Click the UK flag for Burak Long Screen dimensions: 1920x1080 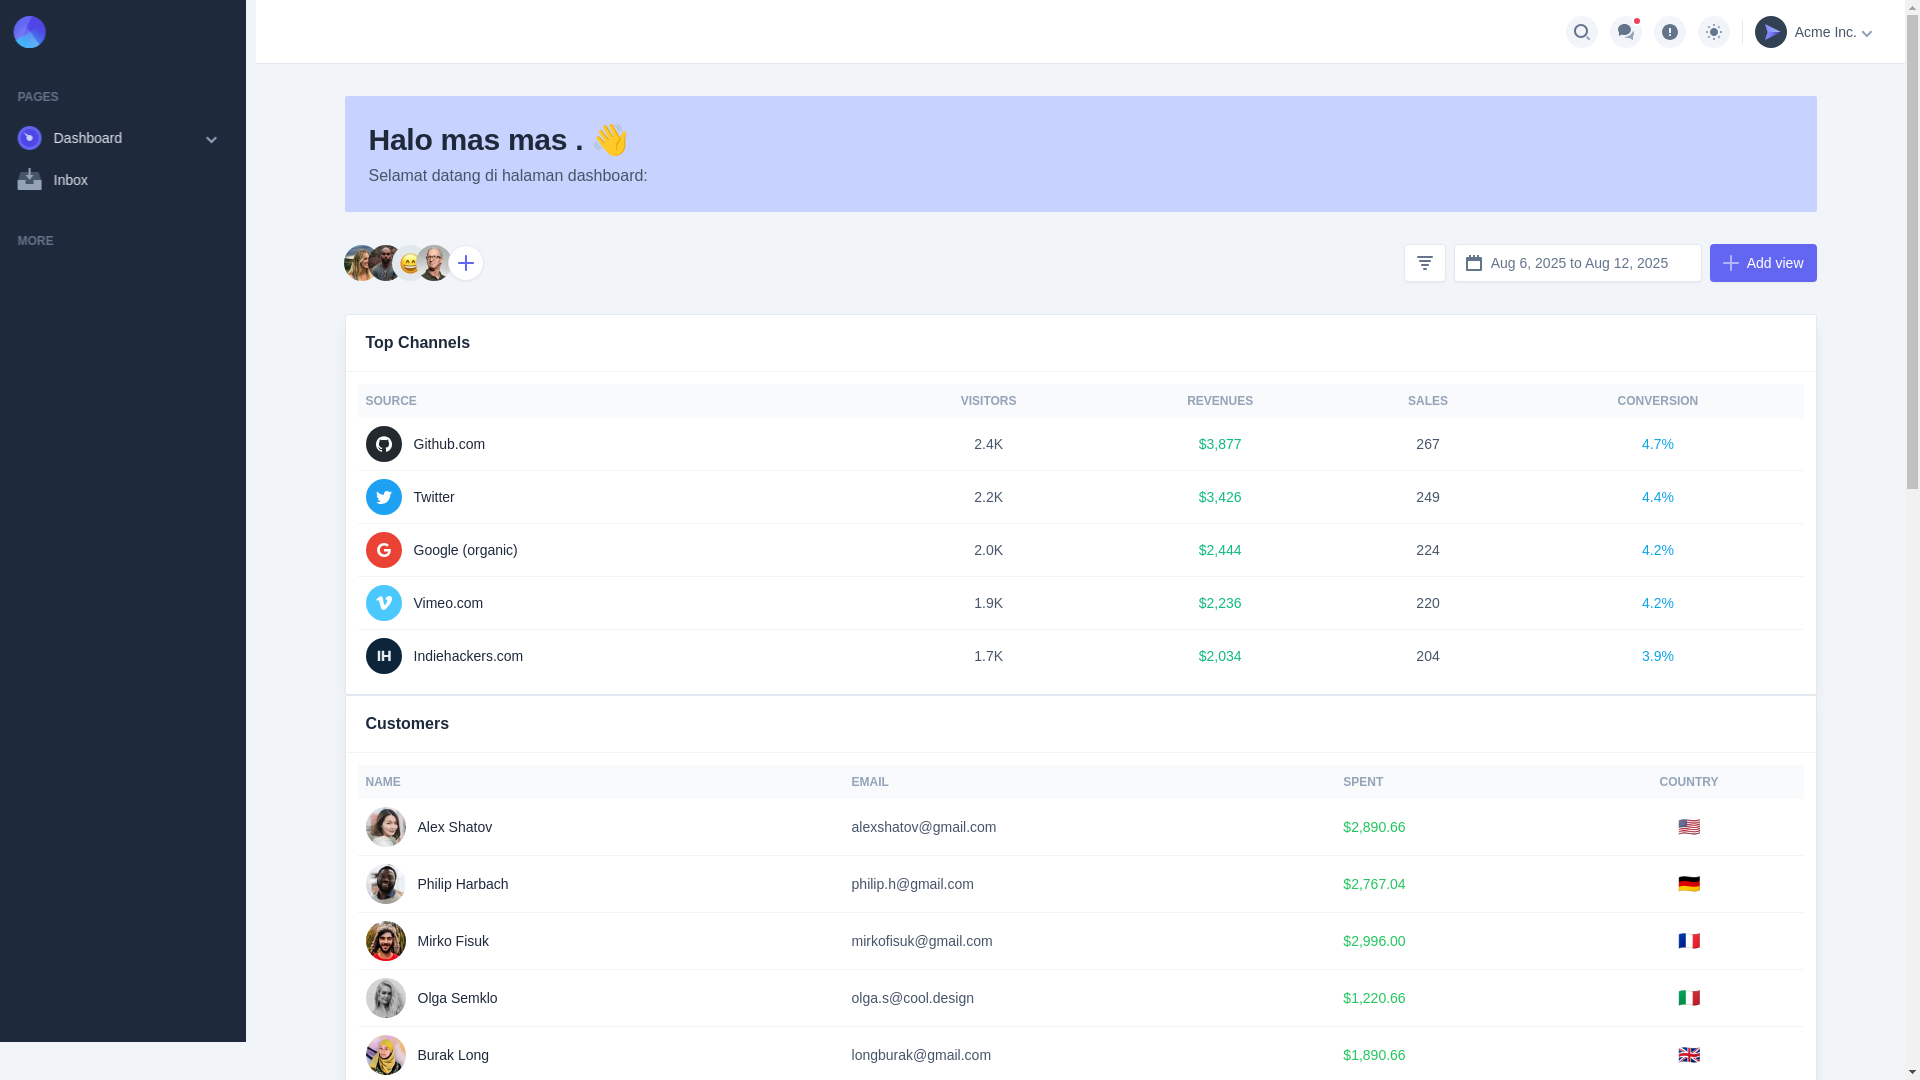1688,1055
